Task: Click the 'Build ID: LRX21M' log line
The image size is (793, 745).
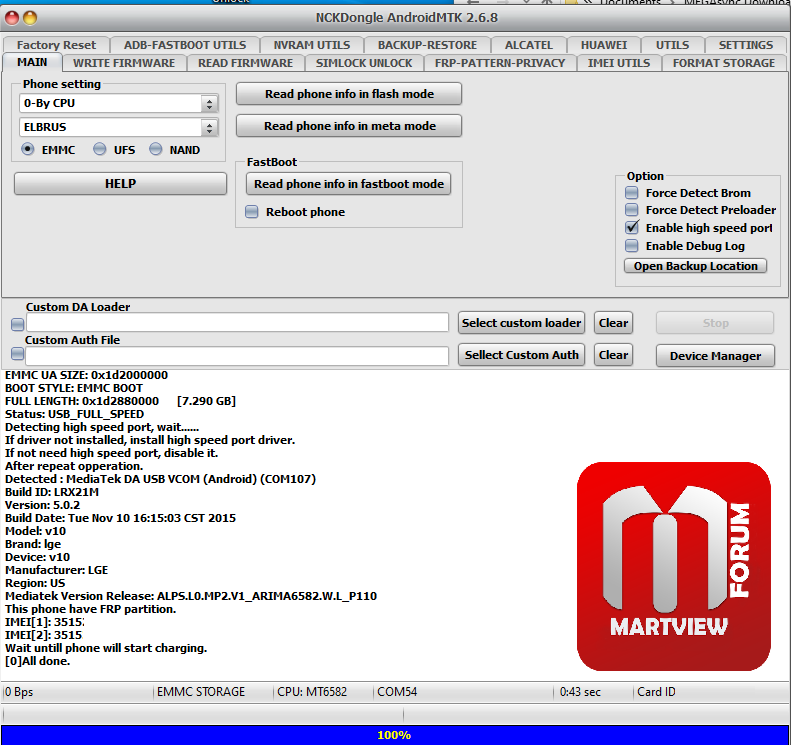Action: pos(52,492)
